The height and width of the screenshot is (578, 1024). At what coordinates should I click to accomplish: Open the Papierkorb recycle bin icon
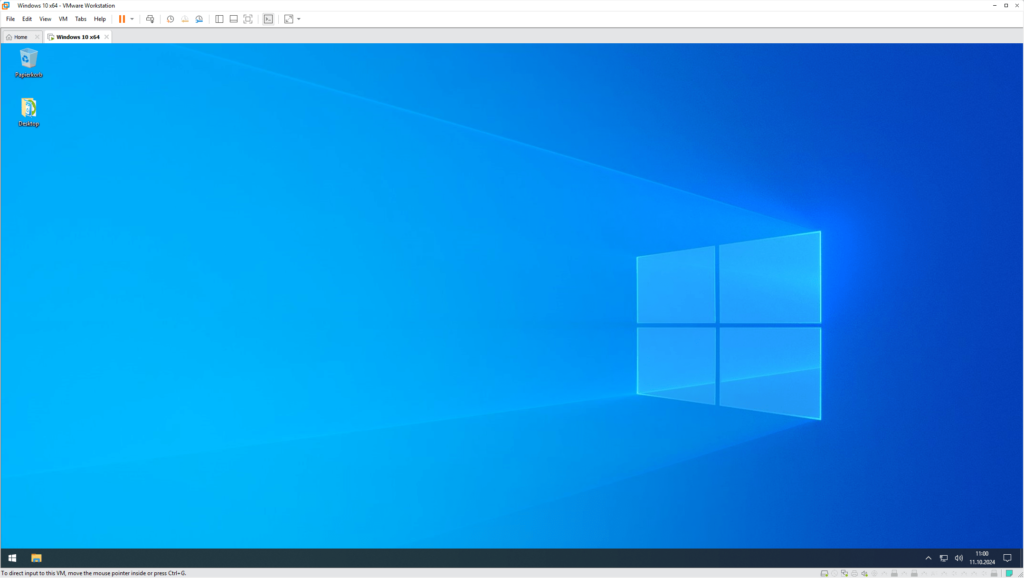click(29, 60)
